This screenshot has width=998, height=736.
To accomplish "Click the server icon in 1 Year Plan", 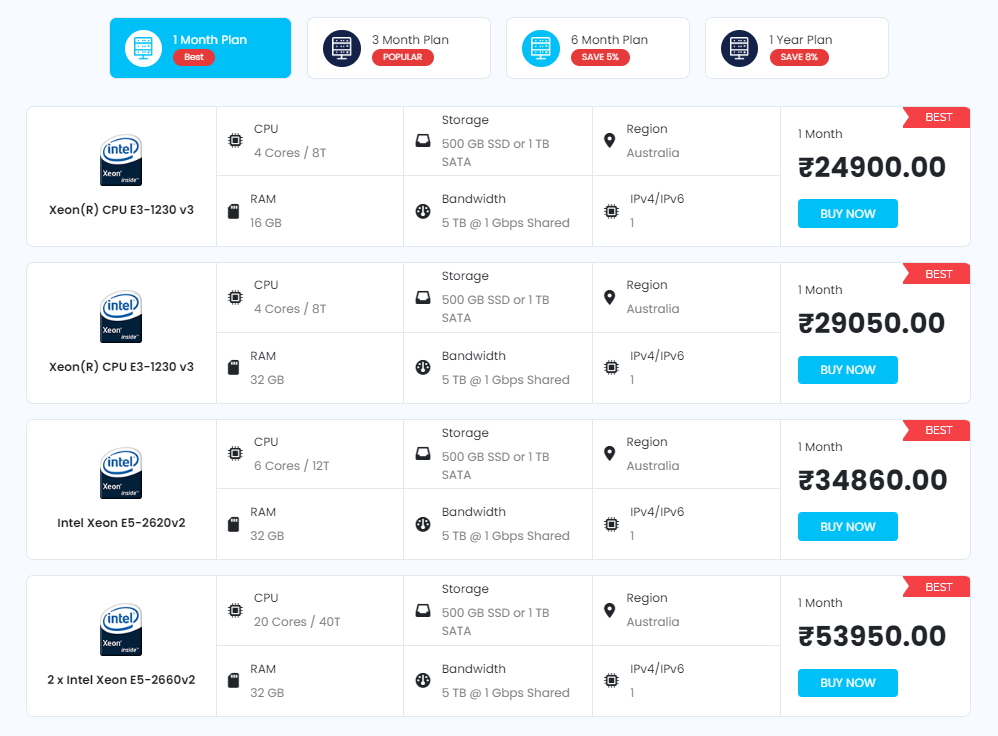I will click(739, 48).
